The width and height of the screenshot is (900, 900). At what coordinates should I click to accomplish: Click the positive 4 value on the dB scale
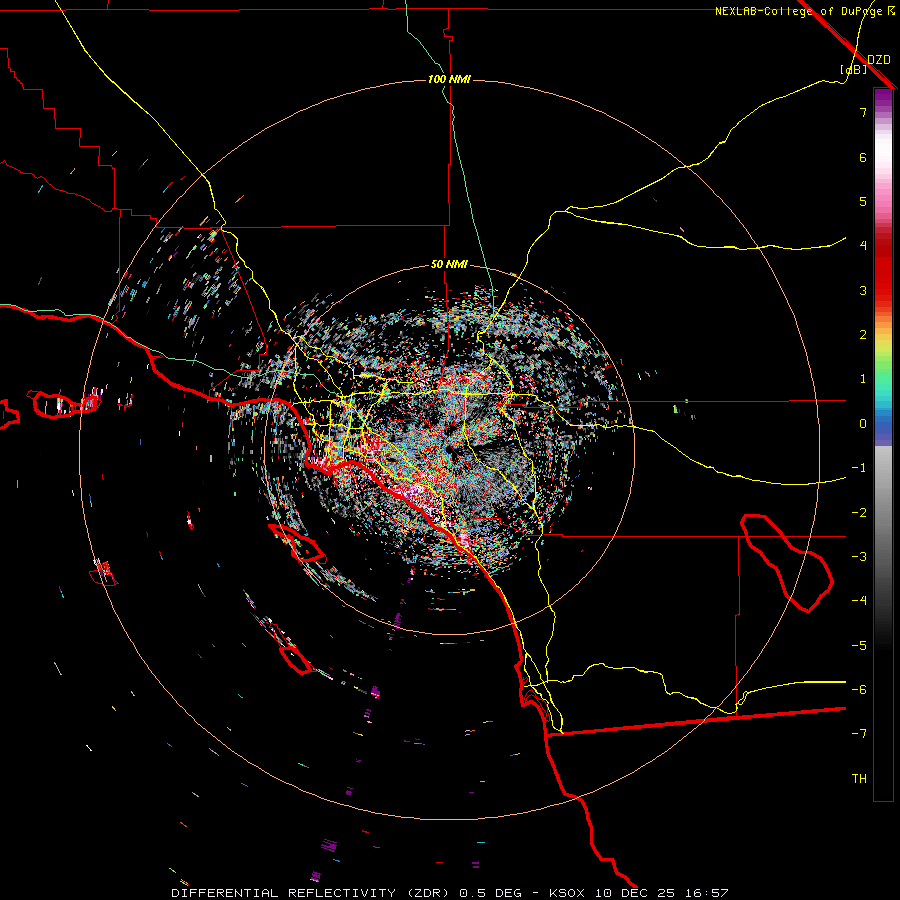tap(863, 246)
